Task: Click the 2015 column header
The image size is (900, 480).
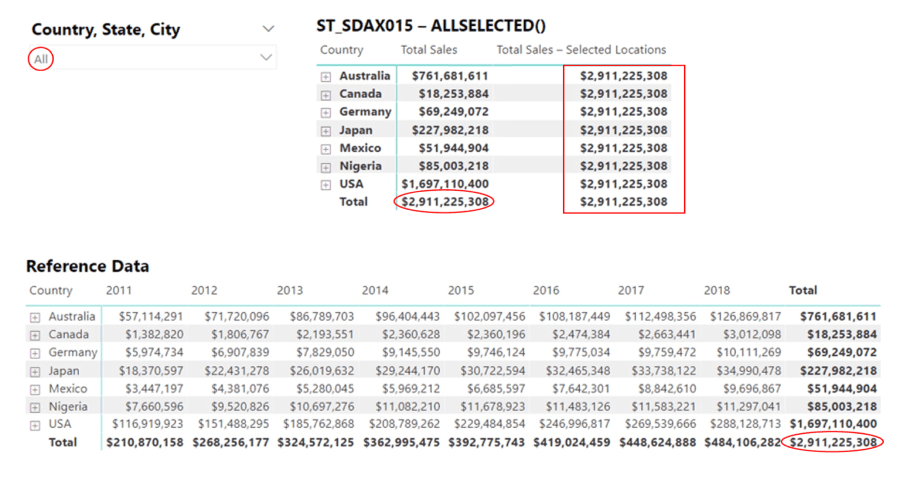Action: 461,291
